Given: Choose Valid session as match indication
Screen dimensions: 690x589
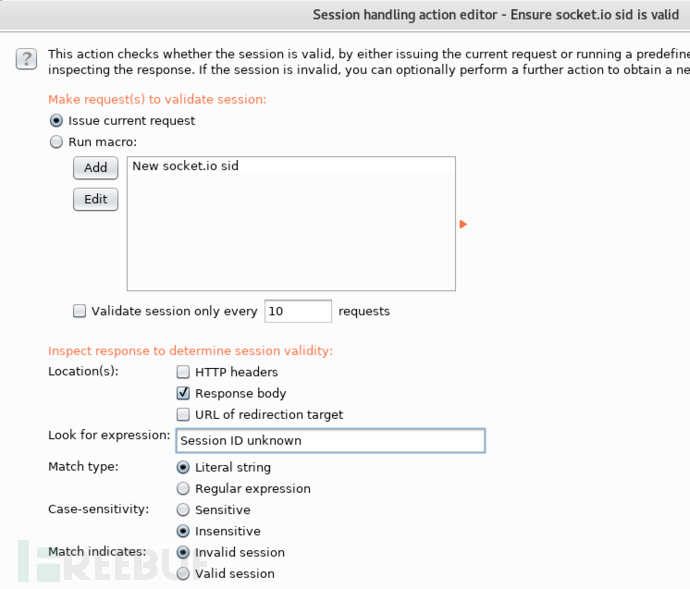Looking at the screenshot, I should [x=183, y=574].
